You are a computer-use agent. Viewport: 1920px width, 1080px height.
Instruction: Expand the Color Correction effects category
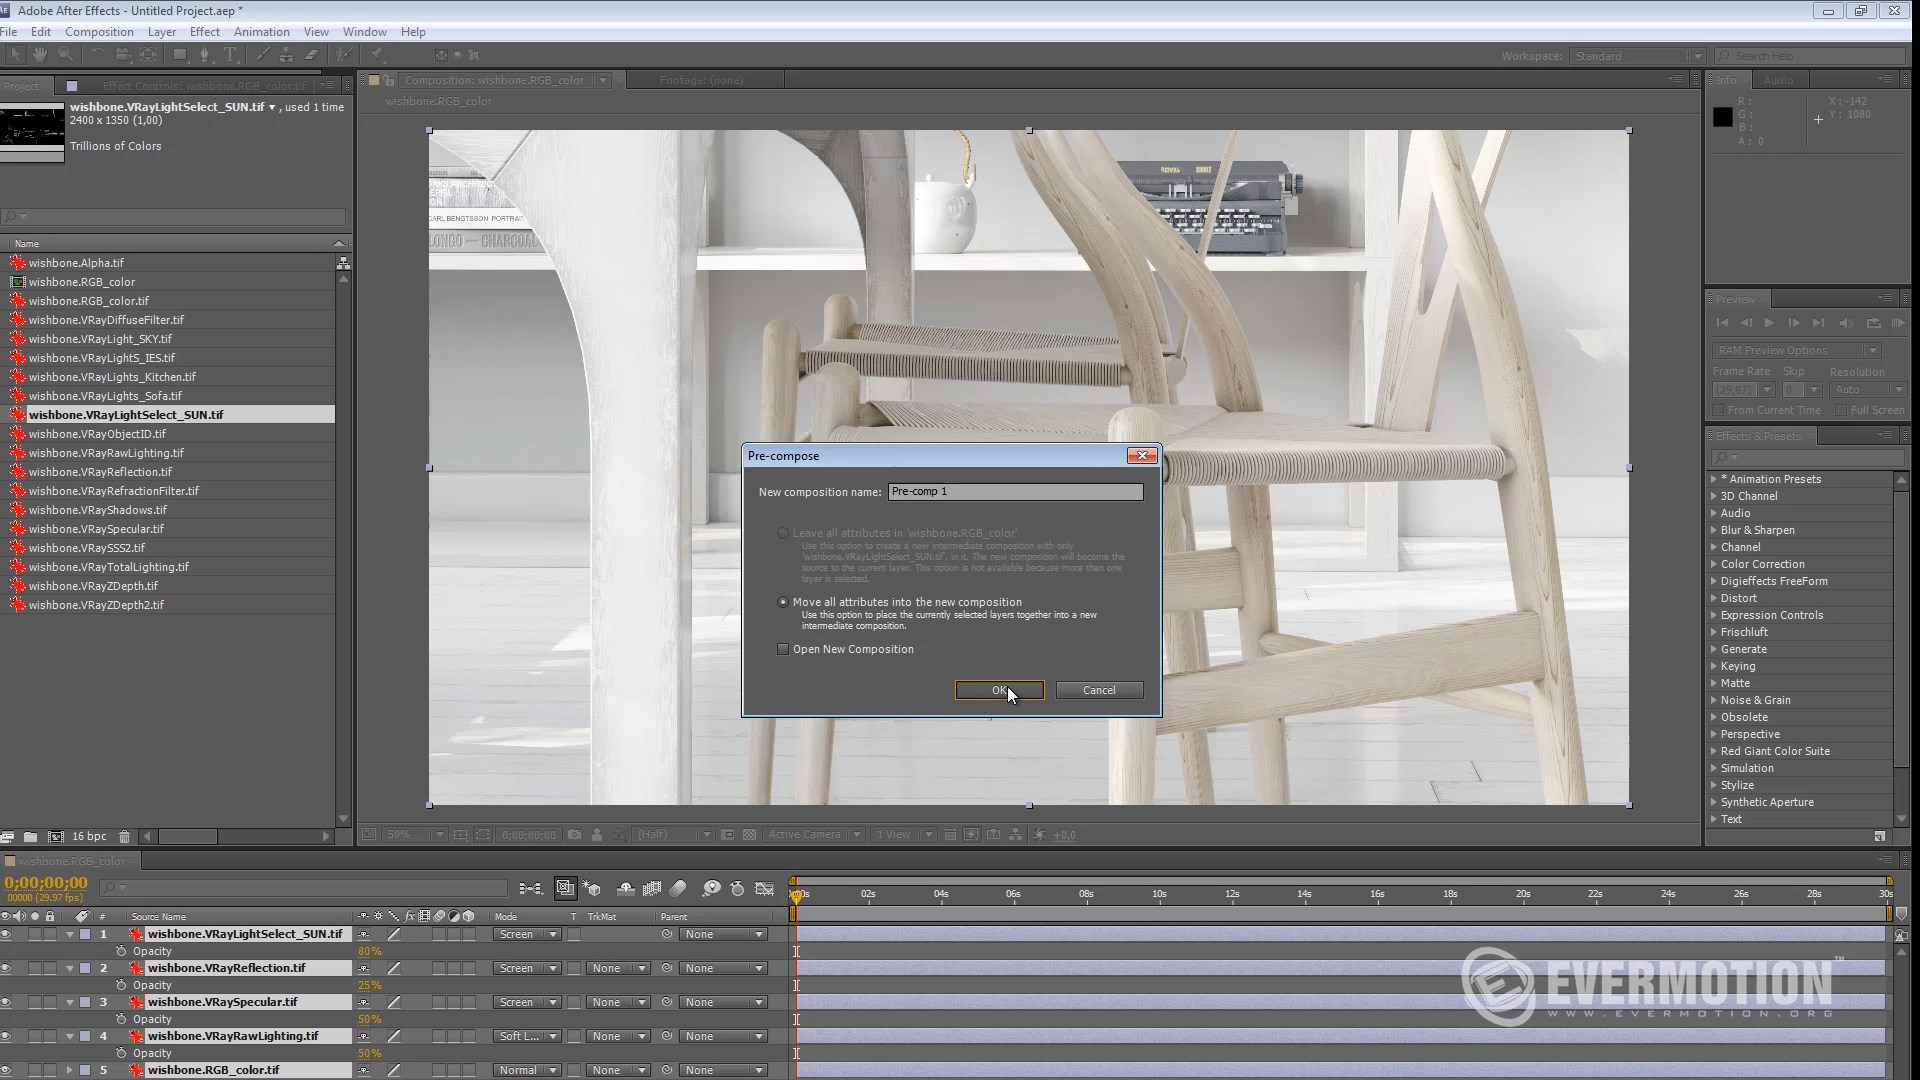tap(1714, 564)
